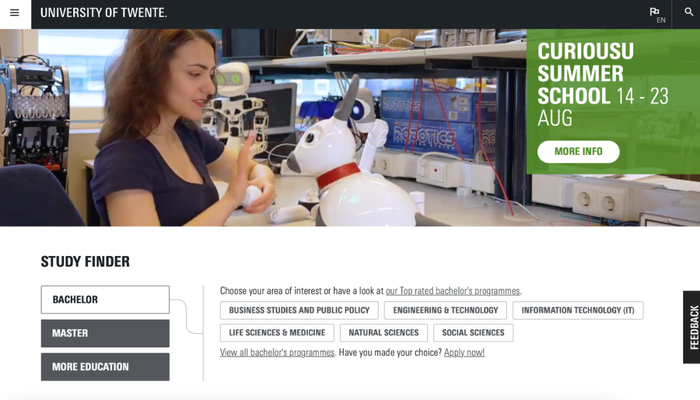The image size is (700, 400).
Task: Open View all bachelor's programmes link
Action: click(x=277, y=353)
